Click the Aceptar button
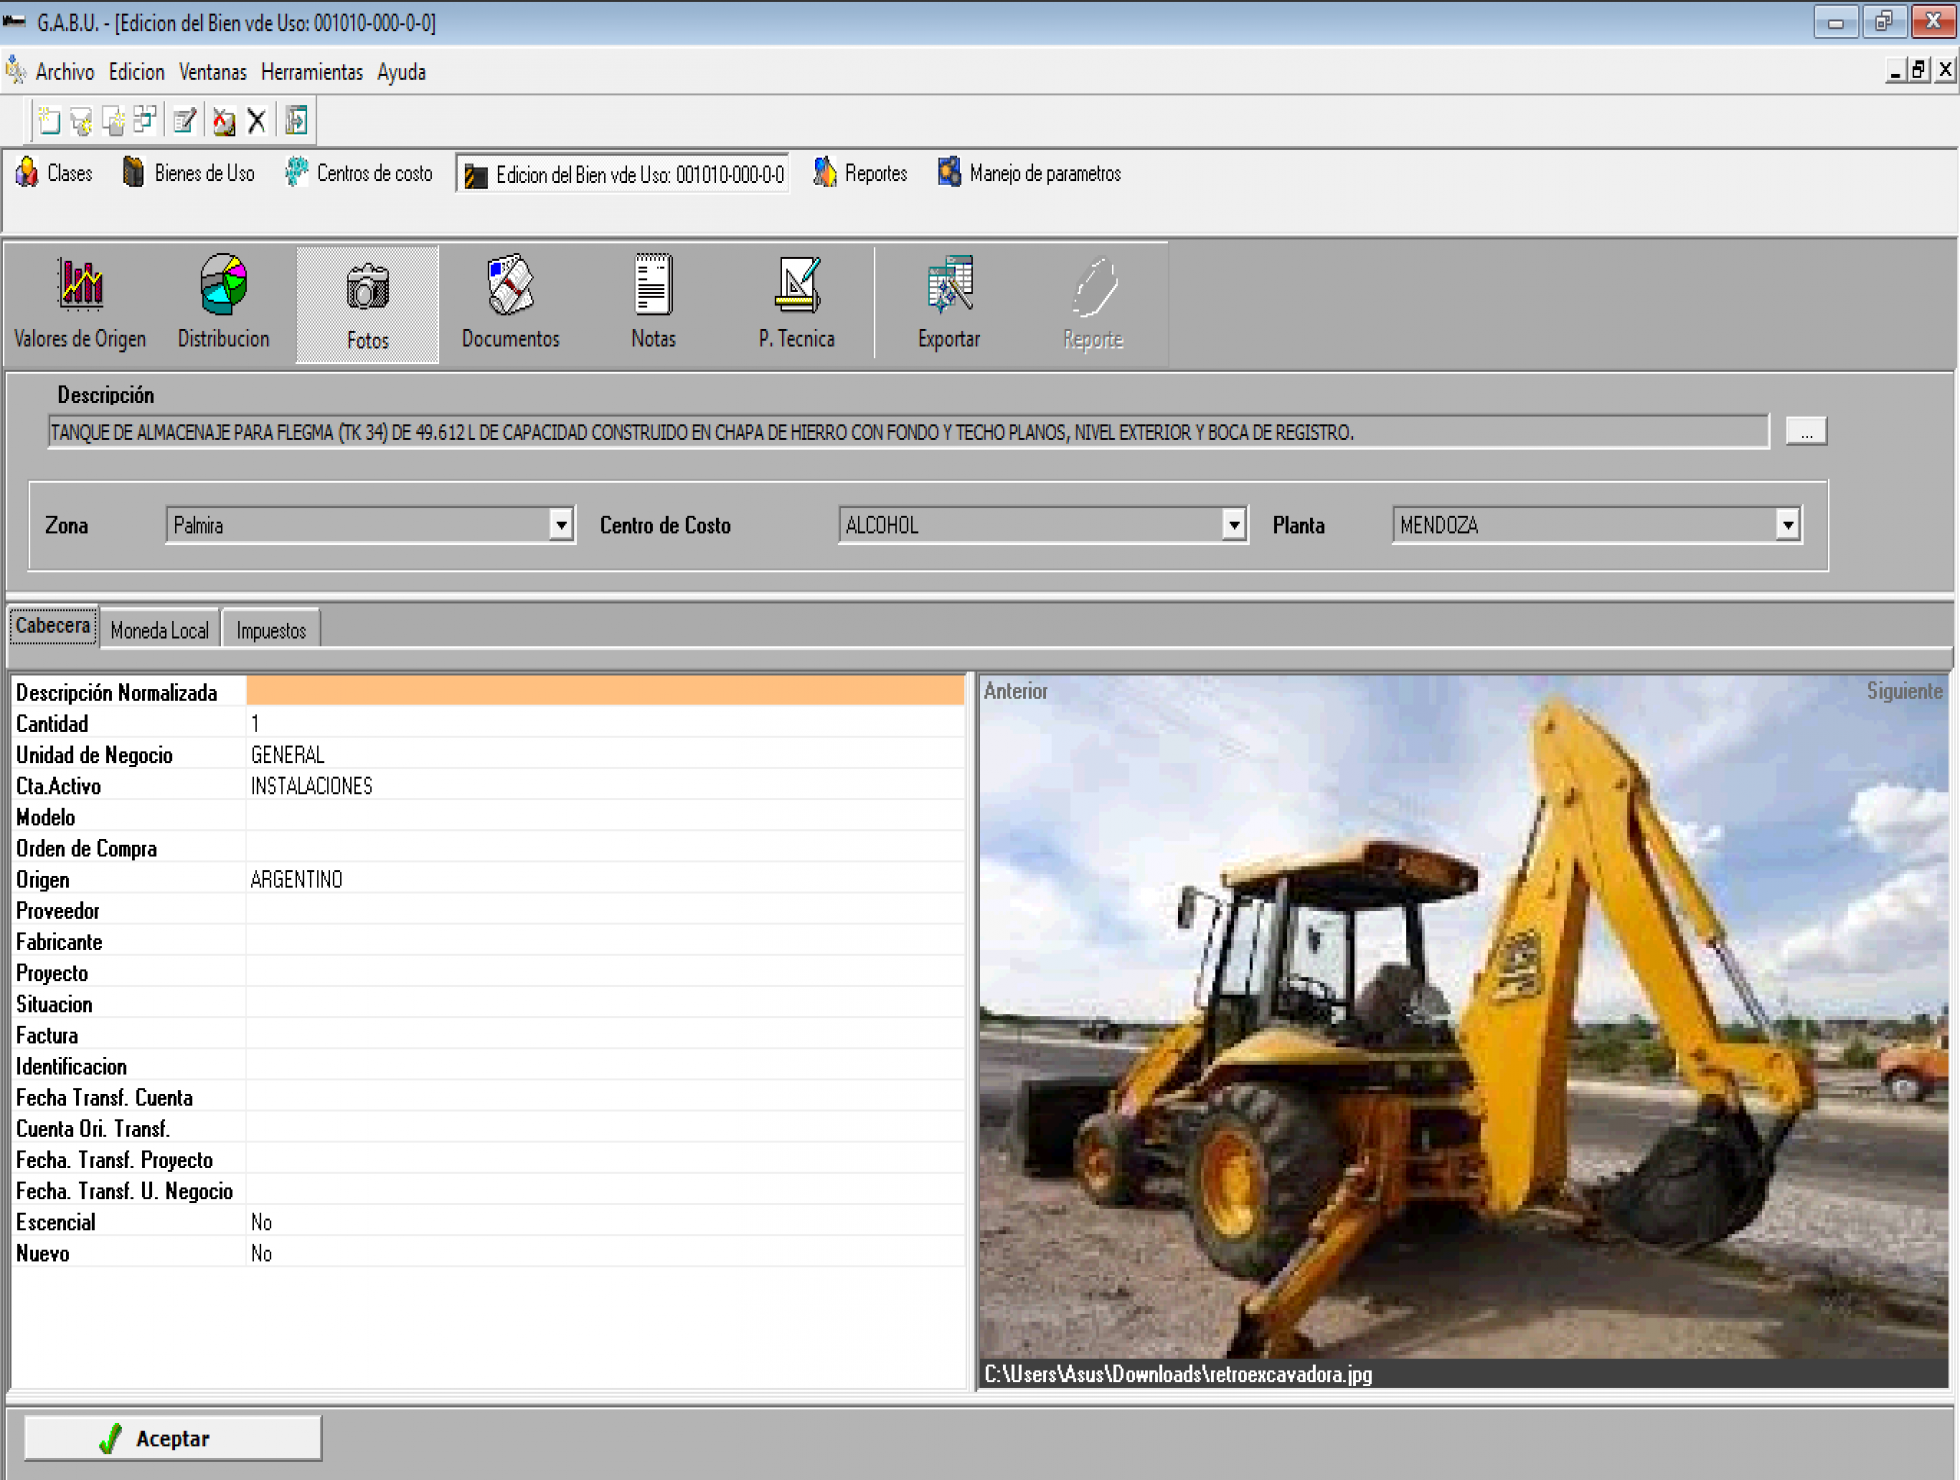The height and width of the screenshot is (1480, 1960). tap(172, 1438)
